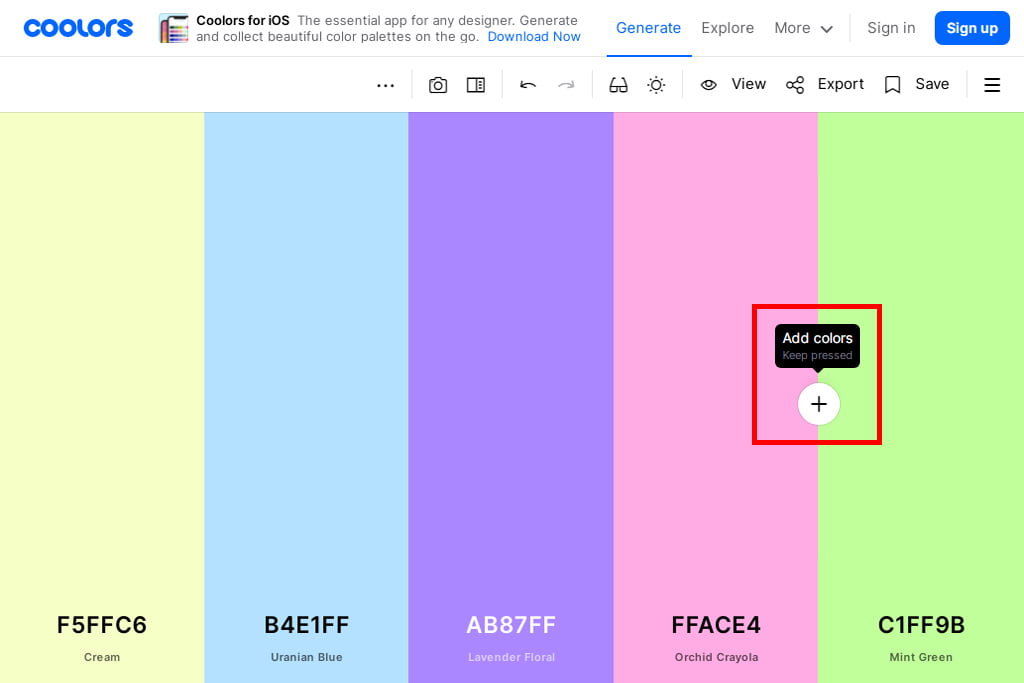Click the three-dots more options icon
Image resolution: width=1024 pixels, height=683 pixels.
coord(385,85)
